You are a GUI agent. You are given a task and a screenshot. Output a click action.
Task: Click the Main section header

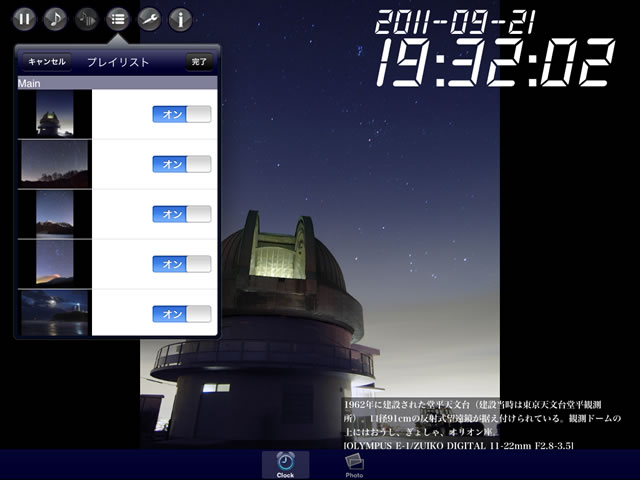(118, 83)
